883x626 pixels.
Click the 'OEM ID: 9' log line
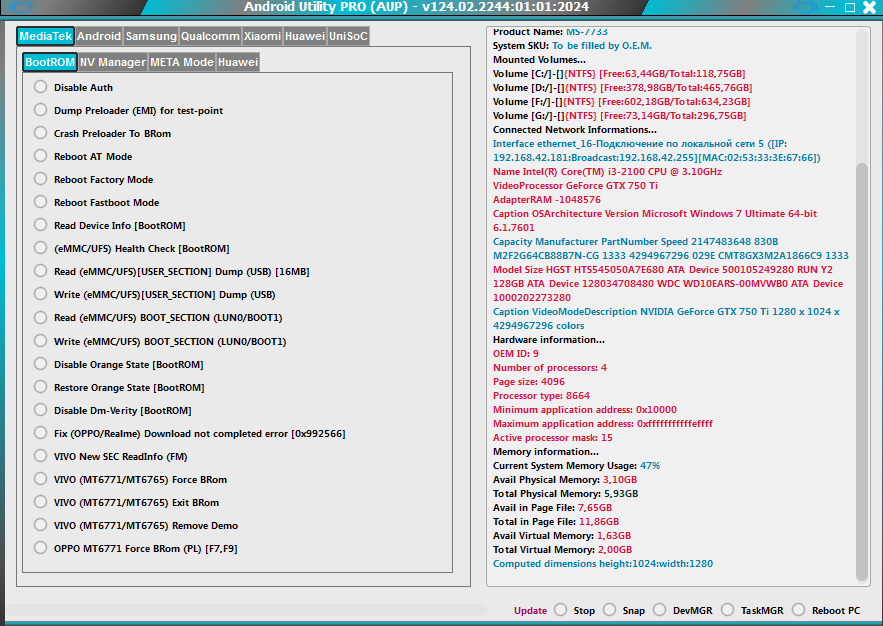tap(516, 354)
